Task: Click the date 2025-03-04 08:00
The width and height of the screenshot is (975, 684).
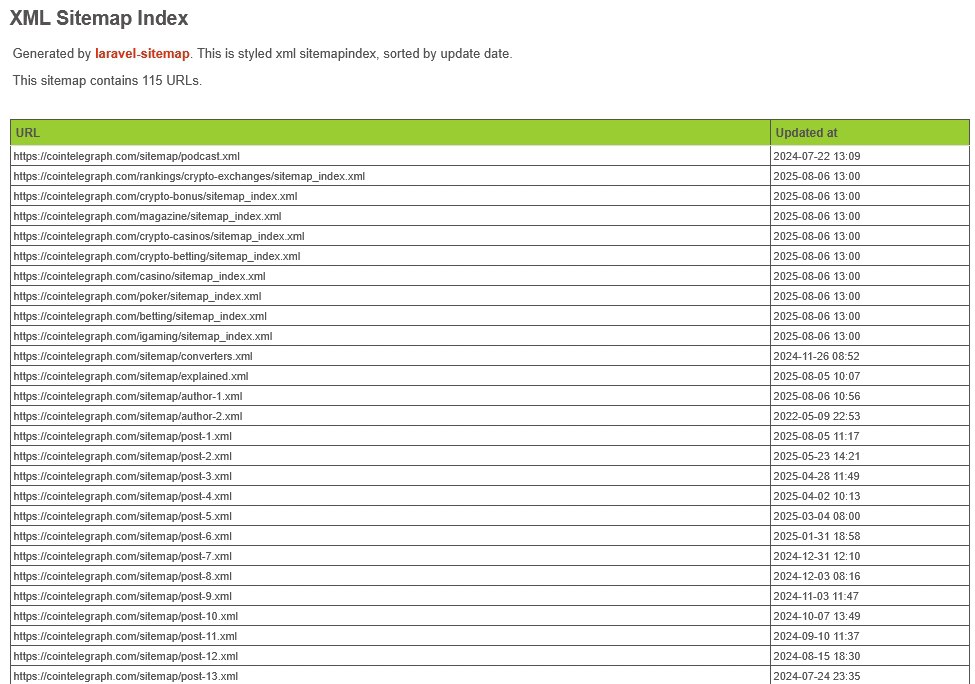Action: coord(816,515)
